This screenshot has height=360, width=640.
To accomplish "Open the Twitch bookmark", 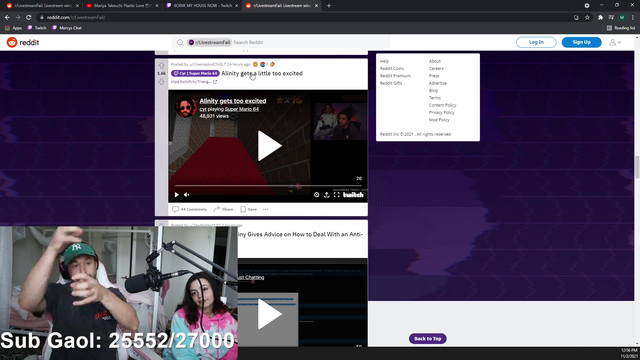I will coord(37,28).
